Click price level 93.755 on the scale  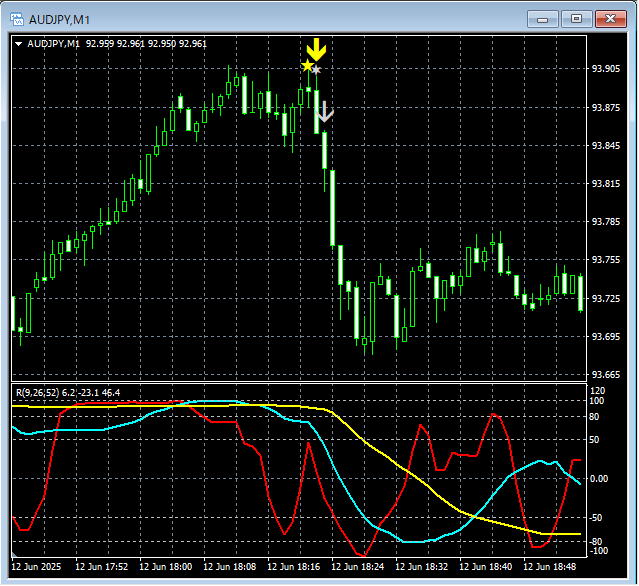[x=606, y=260]
